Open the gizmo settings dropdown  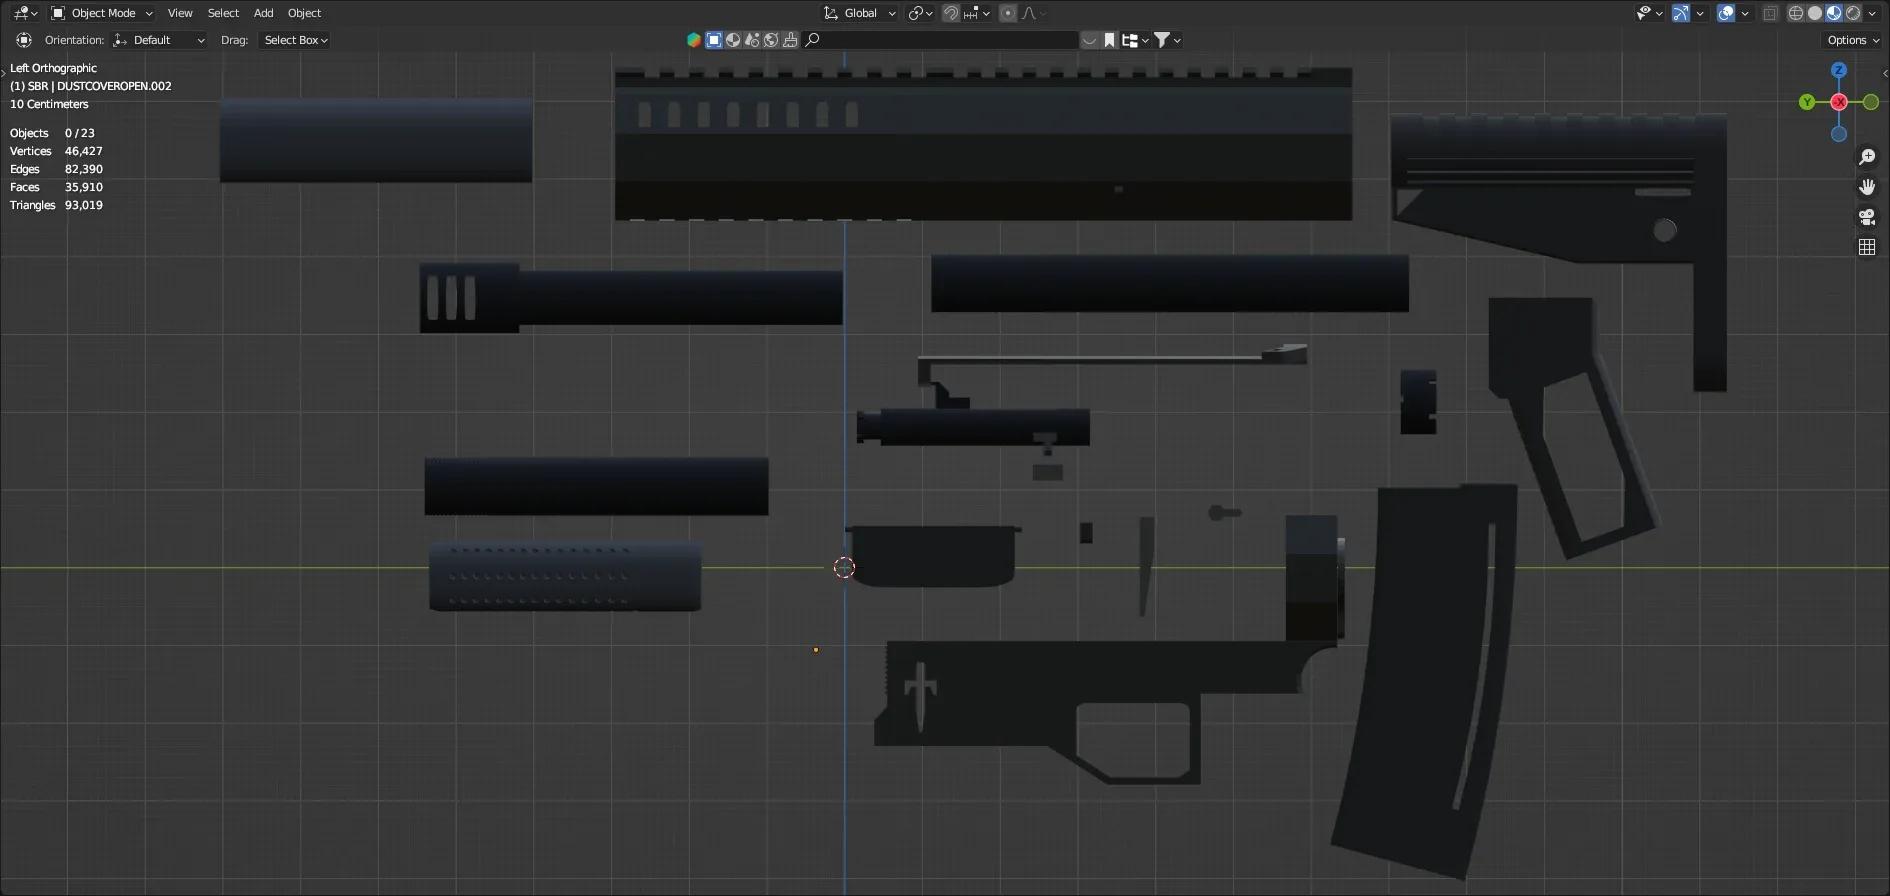[x=1700, y=13]
